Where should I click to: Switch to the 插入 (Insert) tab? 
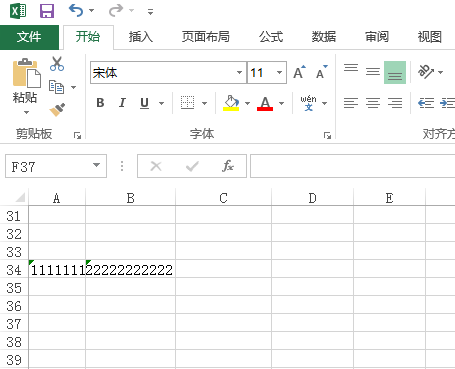click(x=141, y=37)
